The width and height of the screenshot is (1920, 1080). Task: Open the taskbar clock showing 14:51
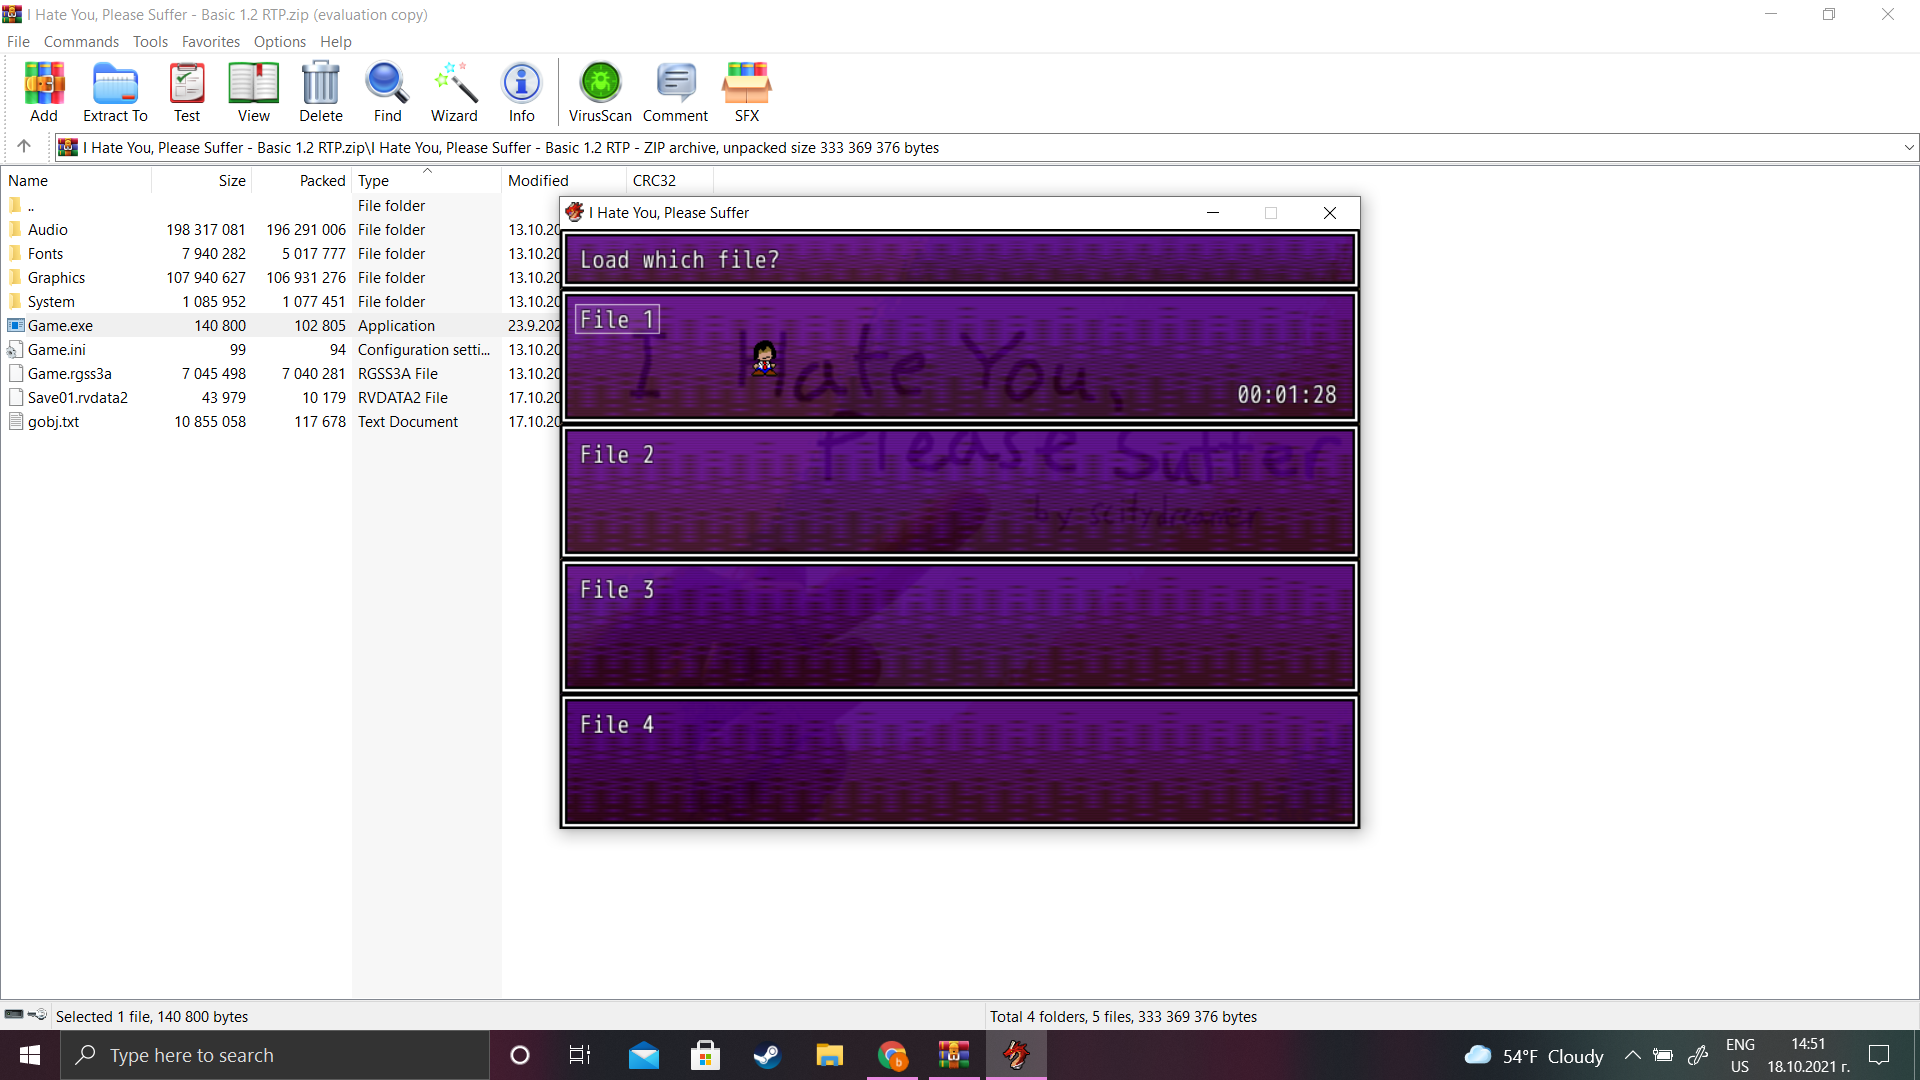(x=1808, y=1055)
